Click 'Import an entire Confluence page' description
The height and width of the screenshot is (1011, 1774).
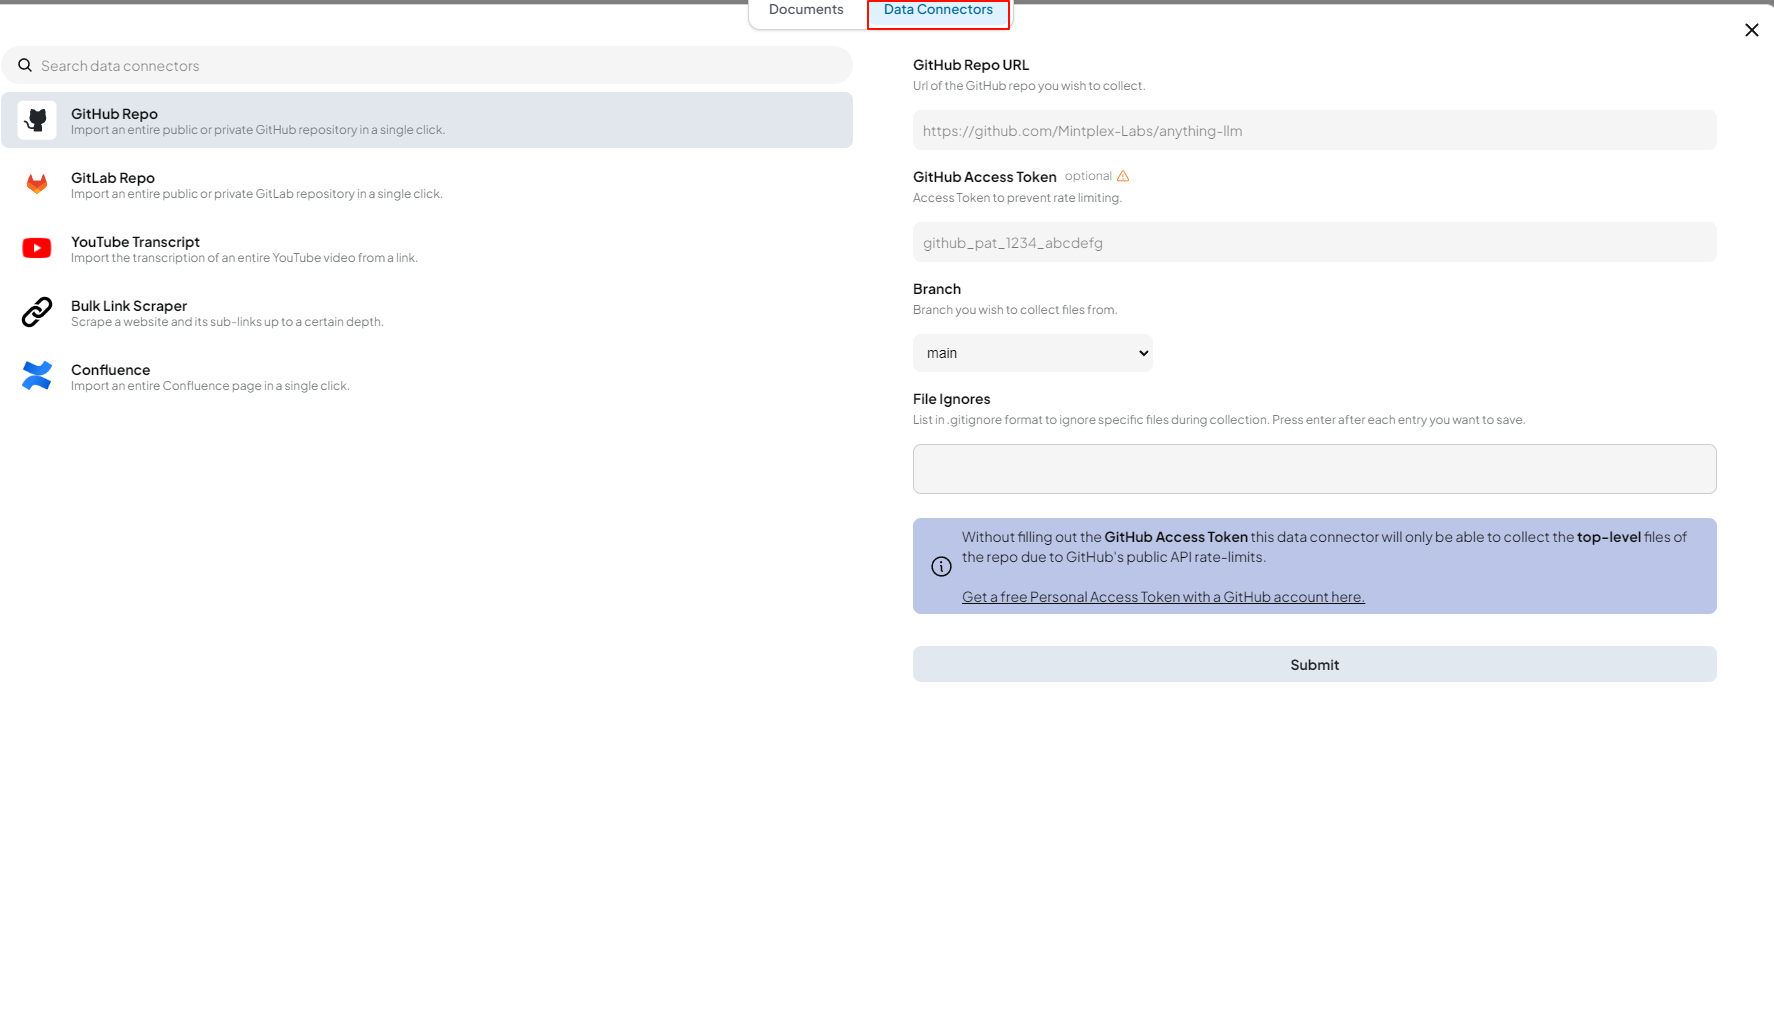click(x=210, y=386)
